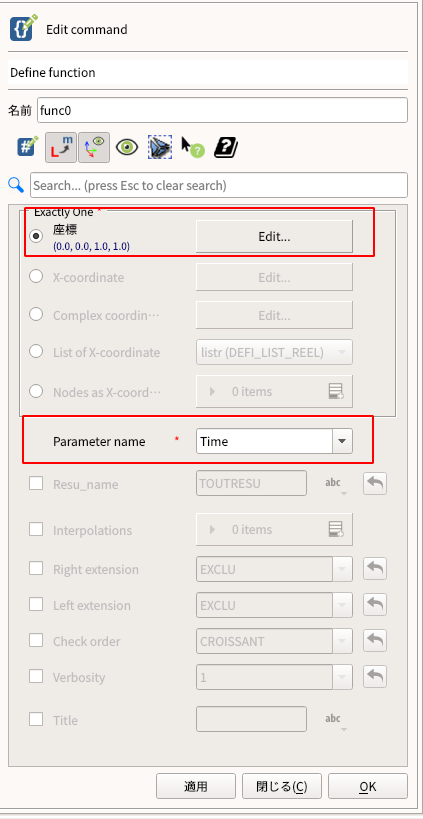Click the 名前 func0 name field

222,110
